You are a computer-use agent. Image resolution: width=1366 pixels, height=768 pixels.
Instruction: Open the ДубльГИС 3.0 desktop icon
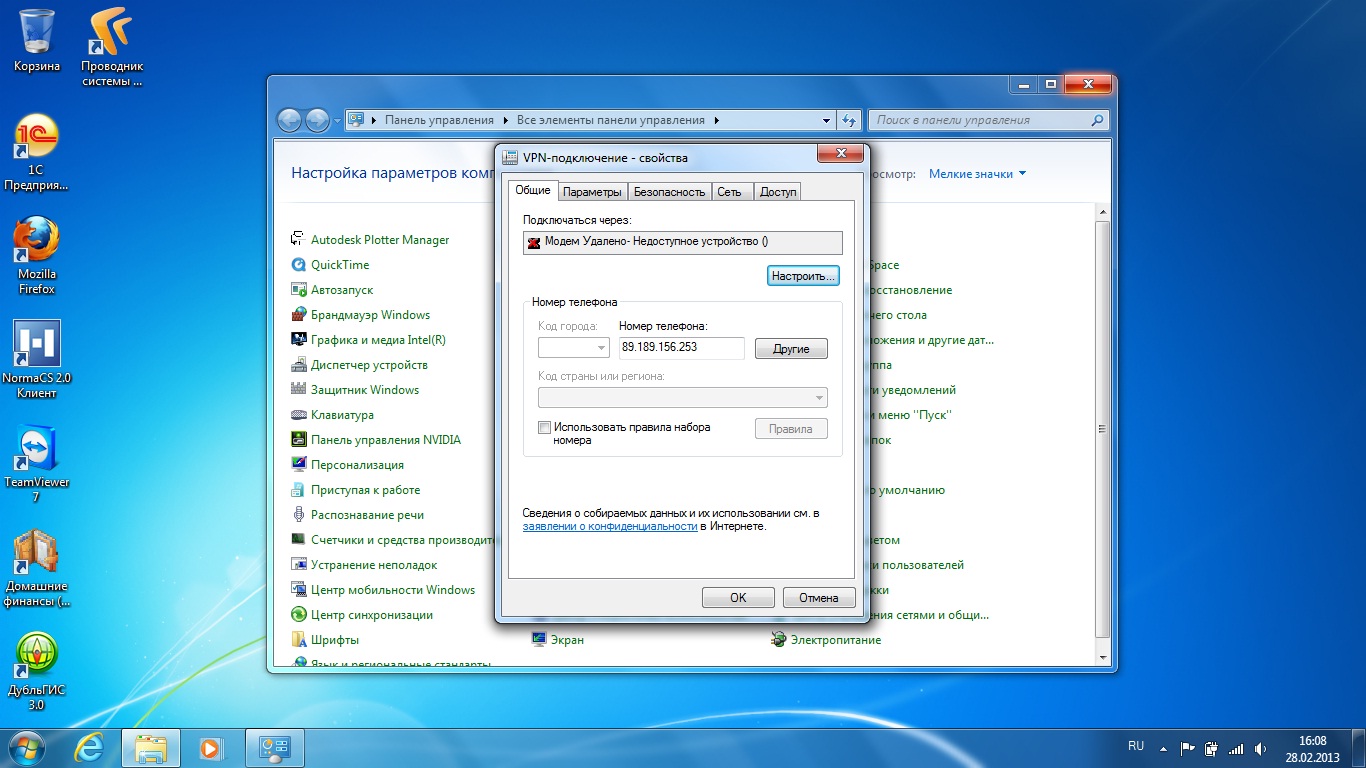point(37,659)
